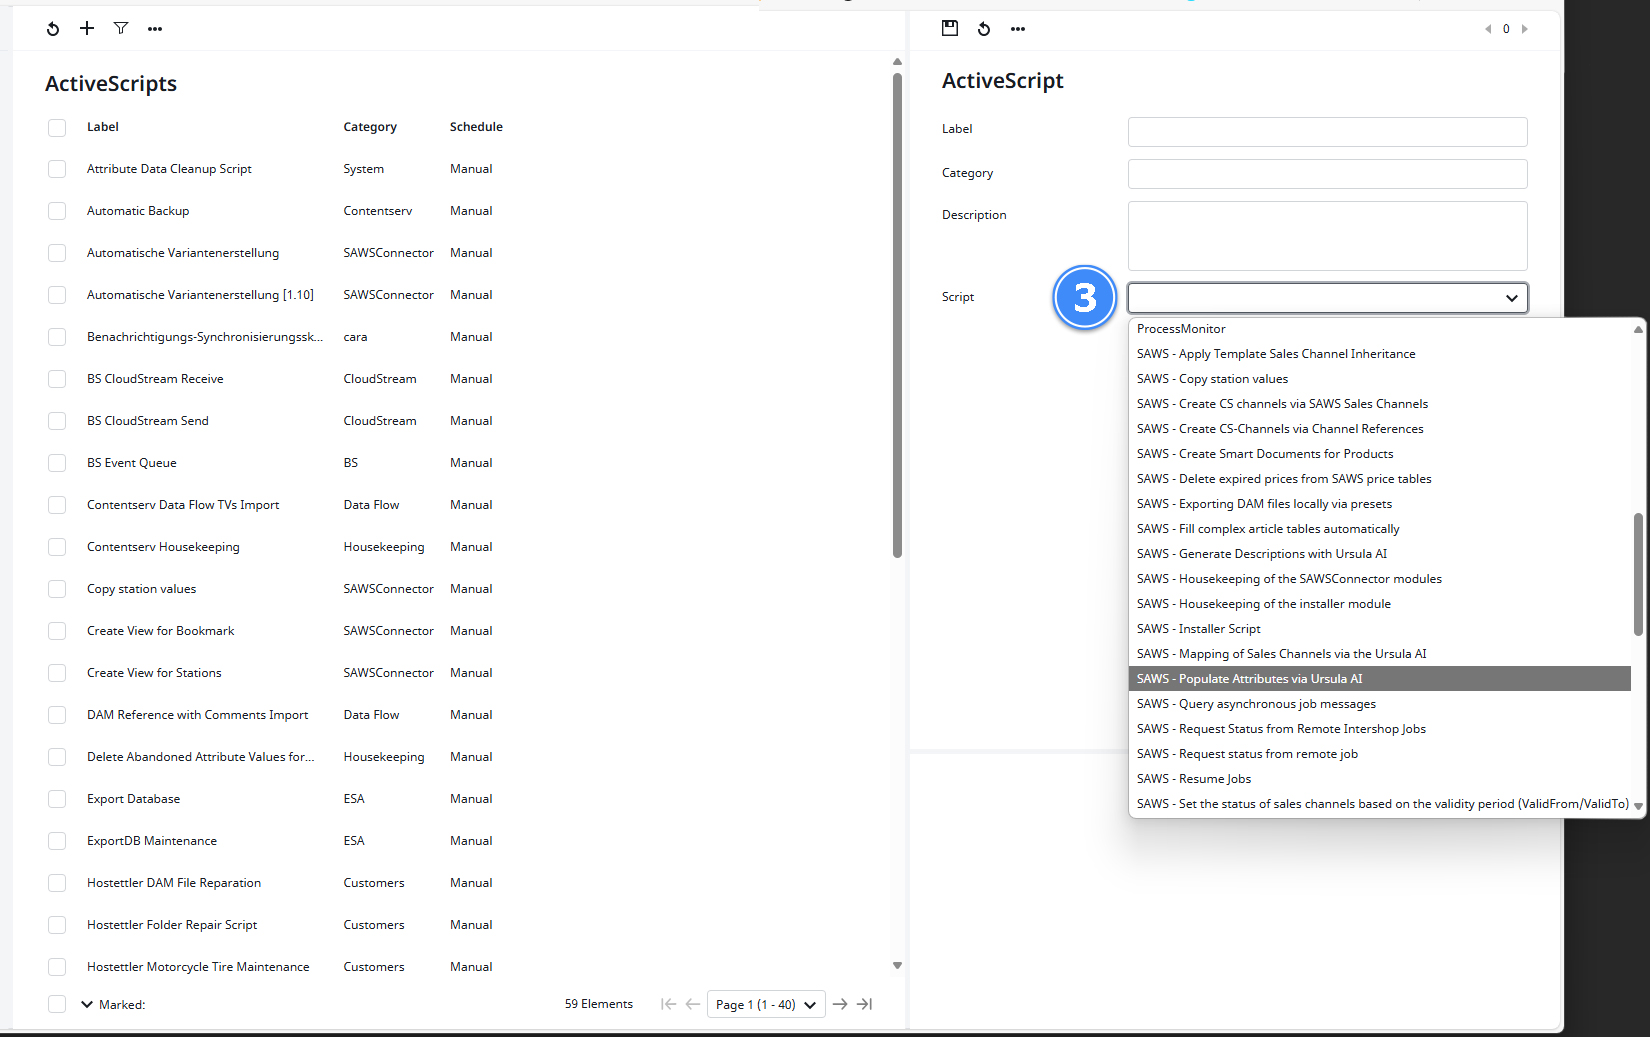The height and width of the screenshot is (1037, 1650).
Task: Expand the Marked actions chevron
Action: coord(87,1004)
